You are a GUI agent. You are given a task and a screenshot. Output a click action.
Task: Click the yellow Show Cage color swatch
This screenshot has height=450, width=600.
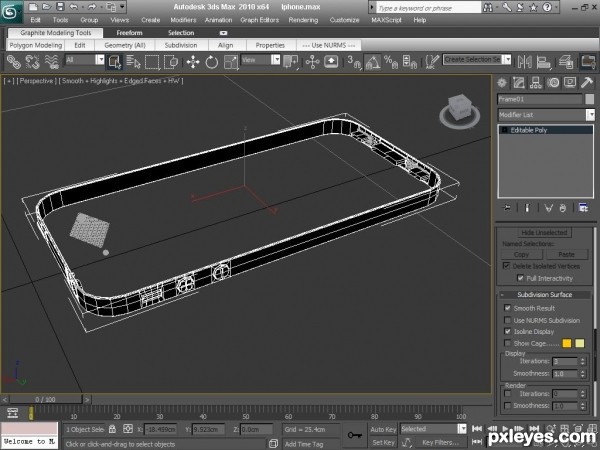click(580, 343)
